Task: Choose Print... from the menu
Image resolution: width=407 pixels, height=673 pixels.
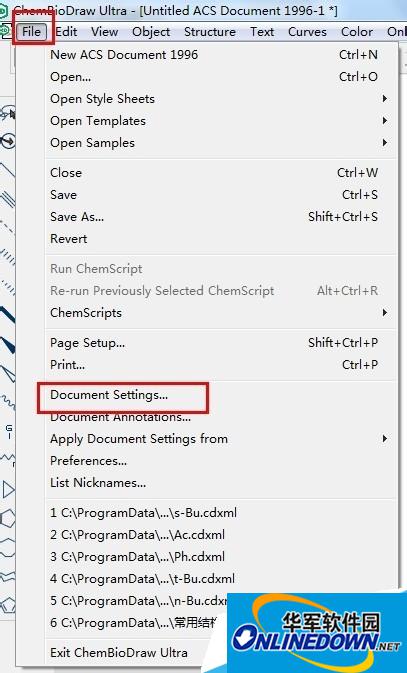Action: [67, 365]
